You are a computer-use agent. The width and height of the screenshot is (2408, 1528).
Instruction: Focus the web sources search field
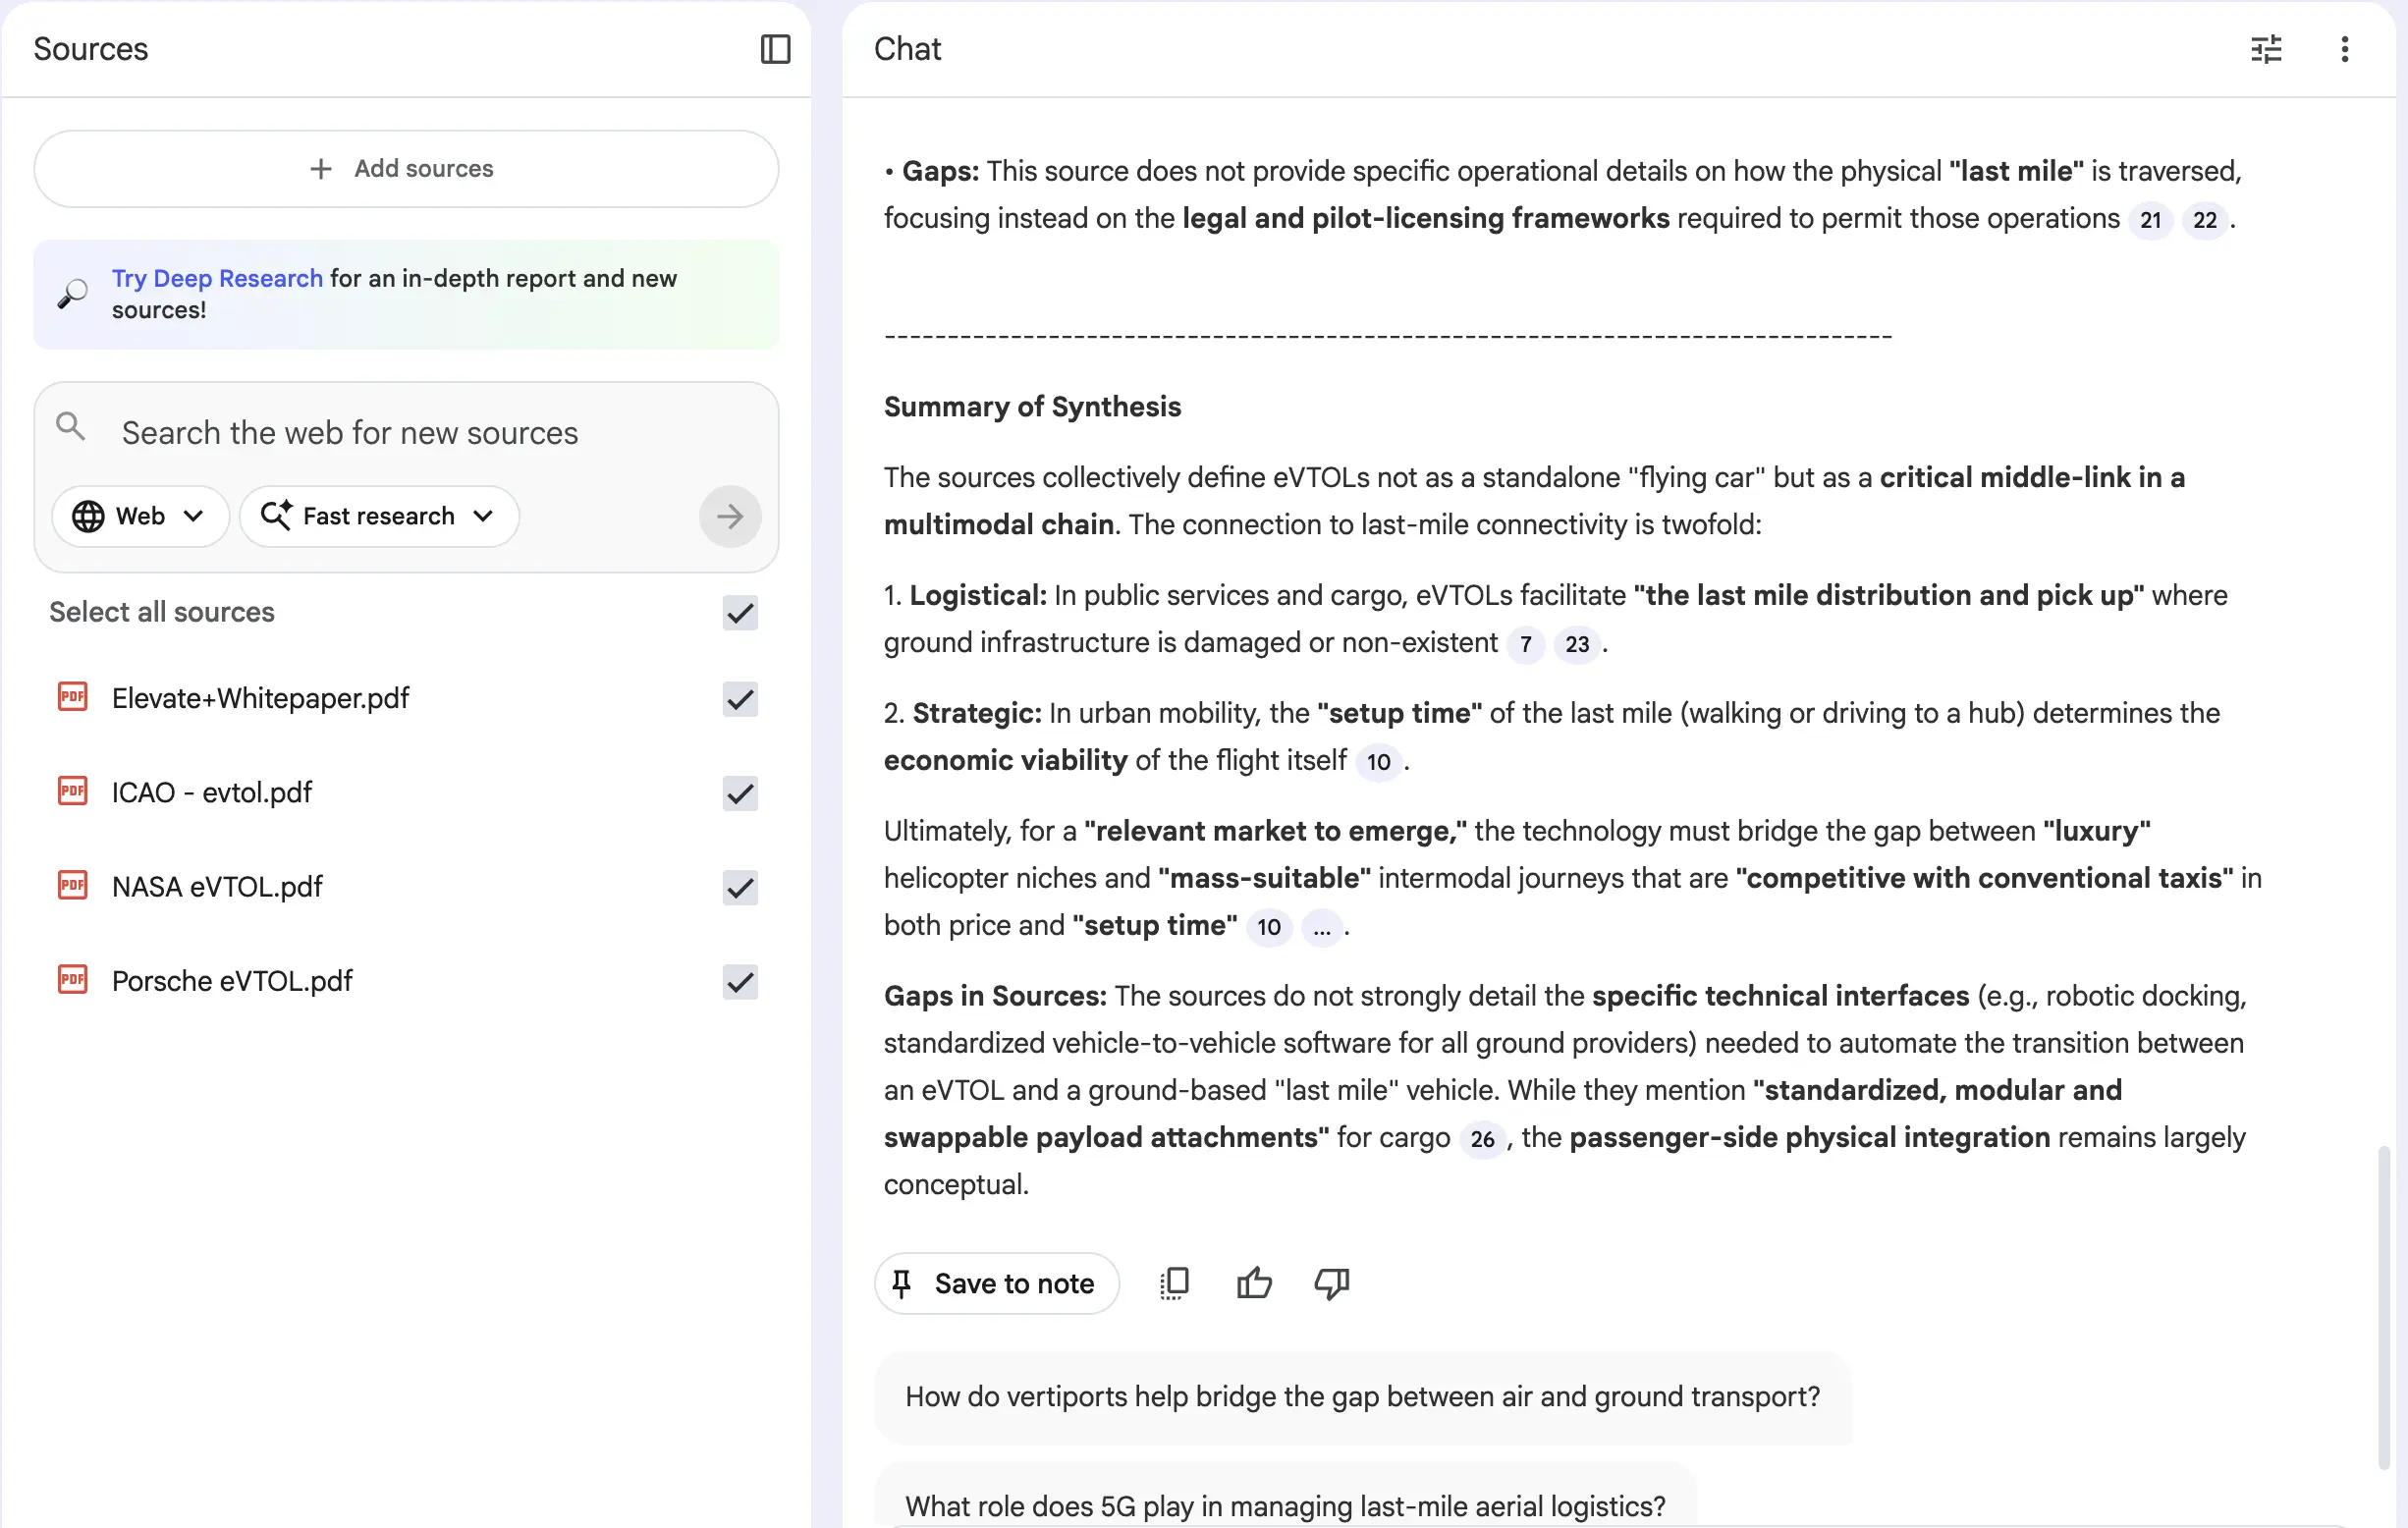(x=350, y=433)
